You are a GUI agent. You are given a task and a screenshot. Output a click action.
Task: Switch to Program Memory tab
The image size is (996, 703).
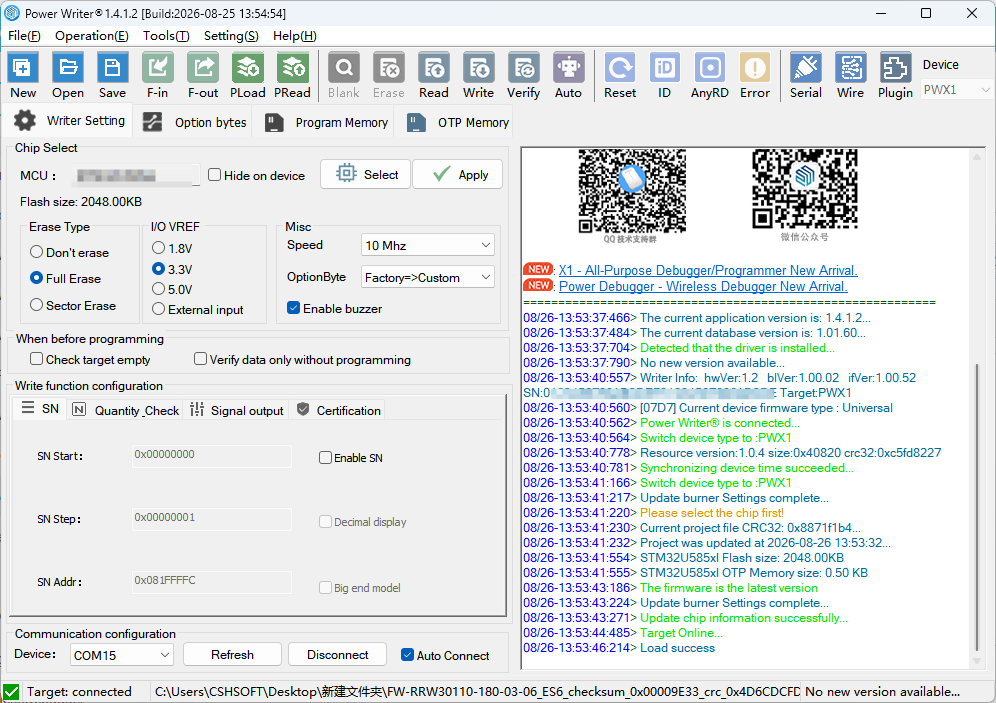coord(325,122)
